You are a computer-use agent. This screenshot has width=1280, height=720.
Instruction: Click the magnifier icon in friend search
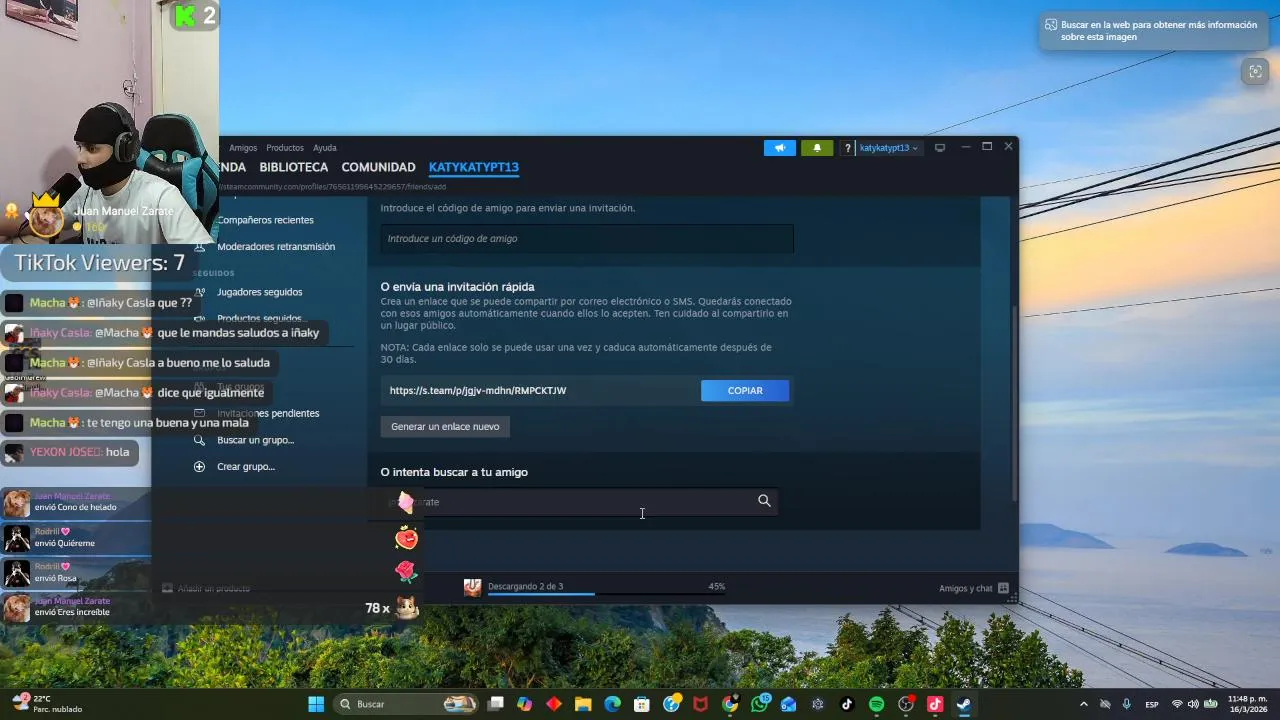[764, 501]
